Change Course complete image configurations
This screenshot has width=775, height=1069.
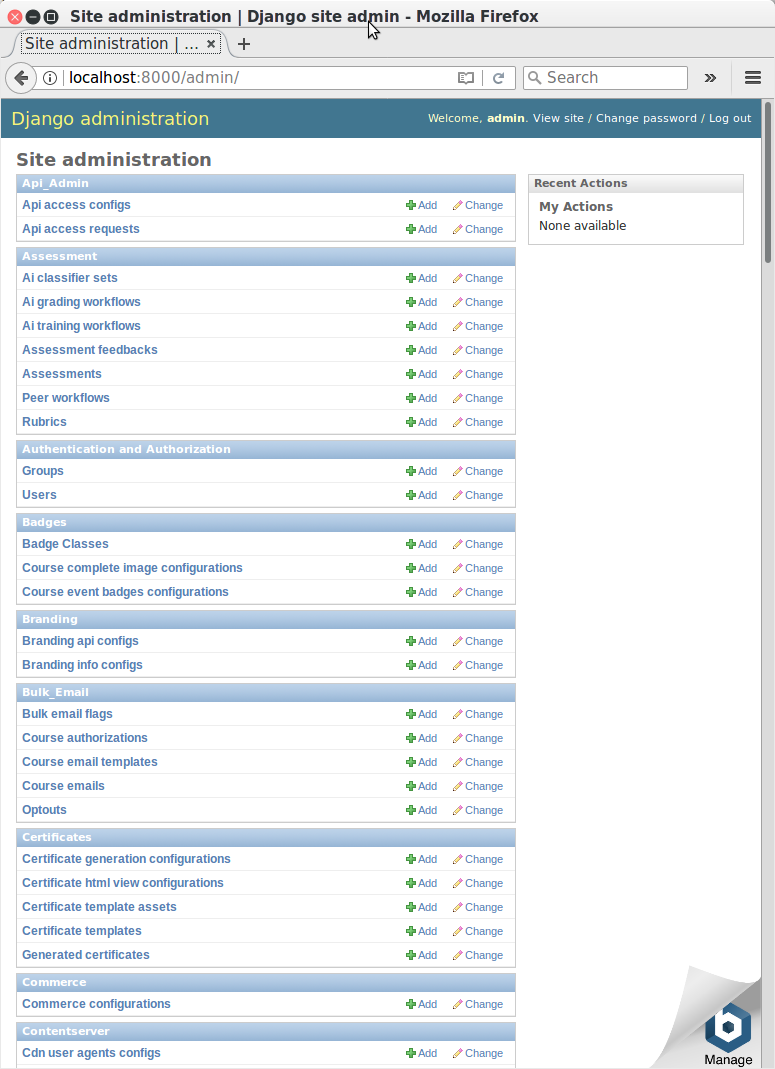(478, 568)
